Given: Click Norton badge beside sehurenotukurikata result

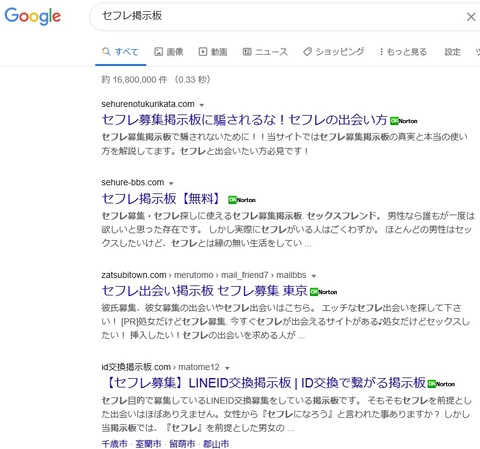Looking at the screenshot, I should click(x=404, y=121).
